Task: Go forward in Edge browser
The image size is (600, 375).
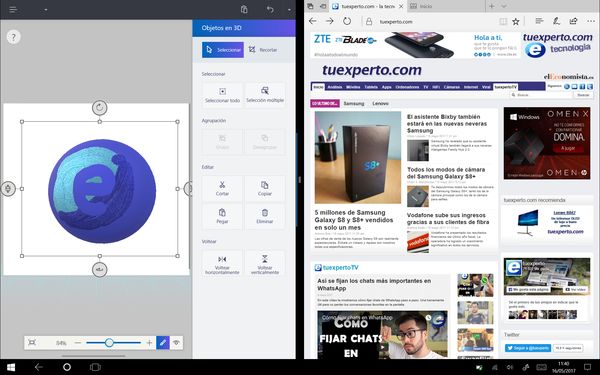Action: click(329, 21)
